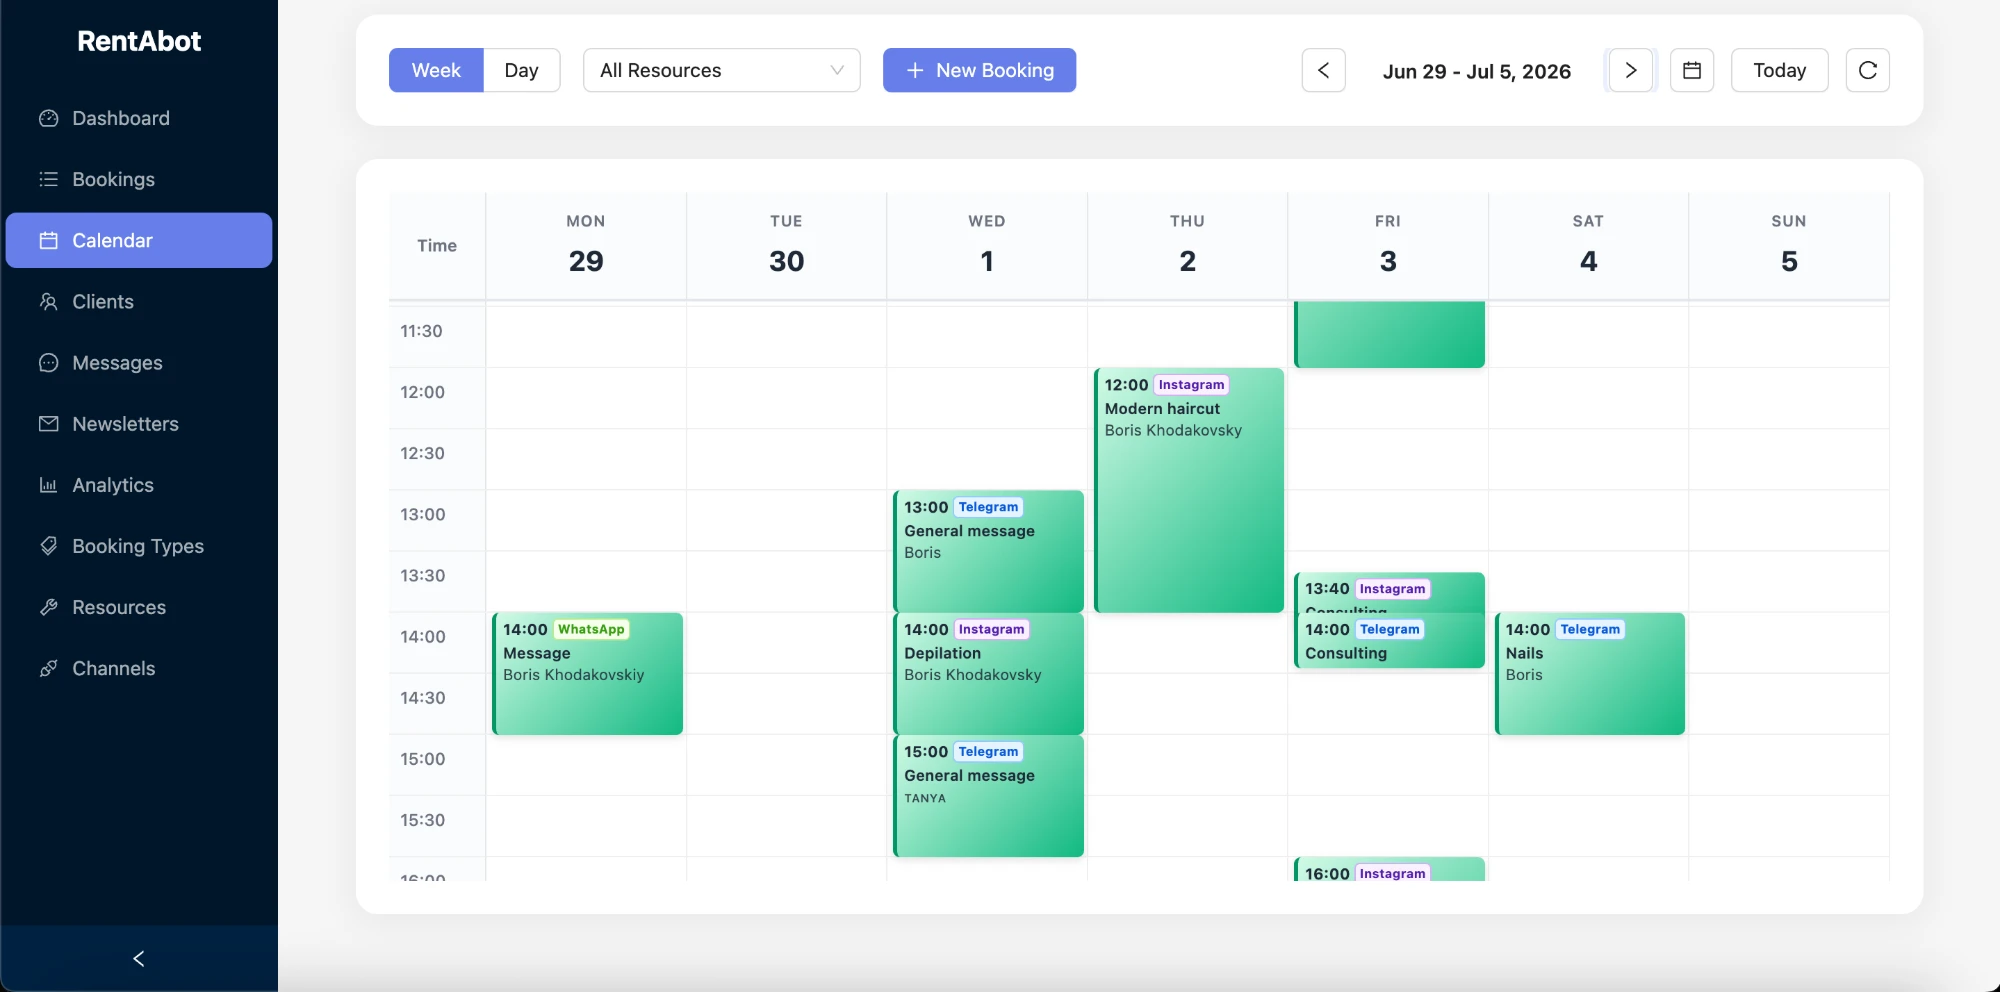Open the Monday 14:00 WhatsApp Message booking
This screenshot has height=992, width=2000.
tap(588, 674)
